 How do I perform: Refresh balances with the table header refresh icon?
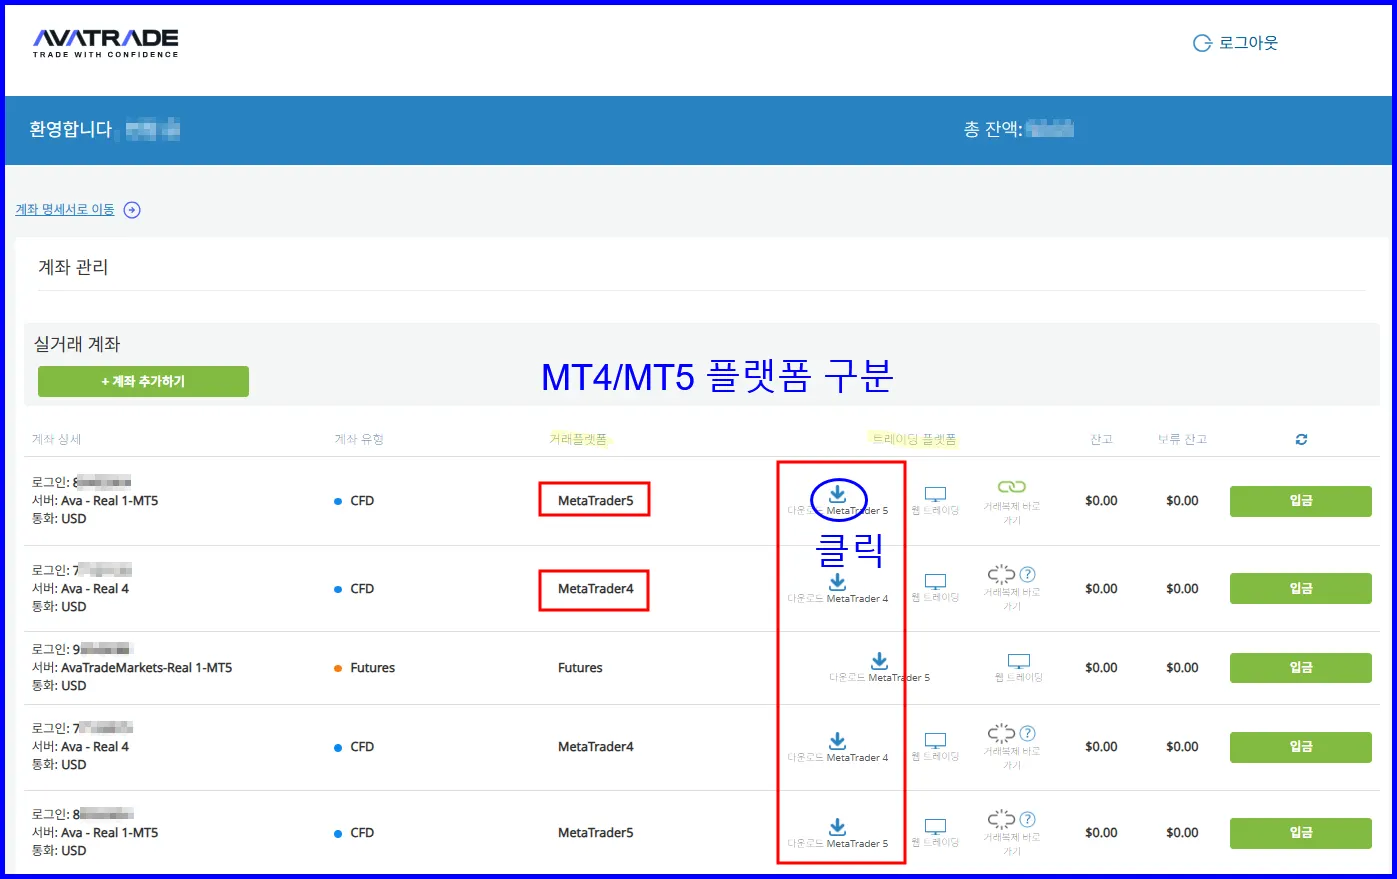click(1301, 439)
